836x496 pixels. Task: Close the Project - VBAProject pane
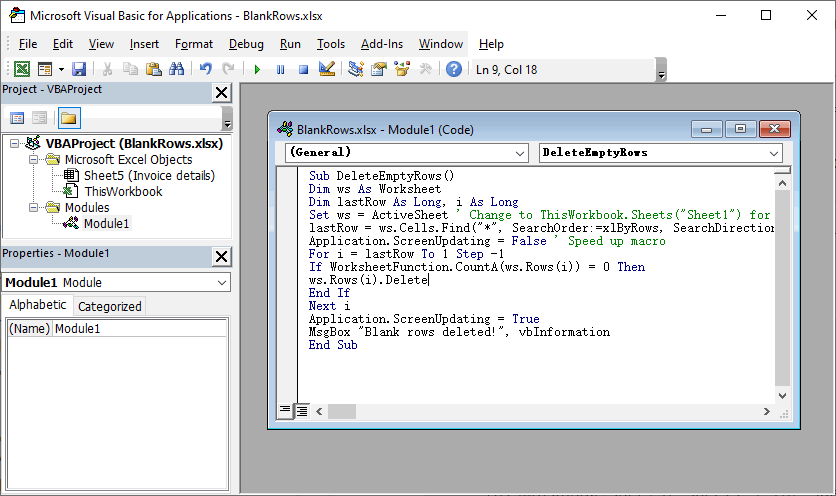tap(221, 93)
